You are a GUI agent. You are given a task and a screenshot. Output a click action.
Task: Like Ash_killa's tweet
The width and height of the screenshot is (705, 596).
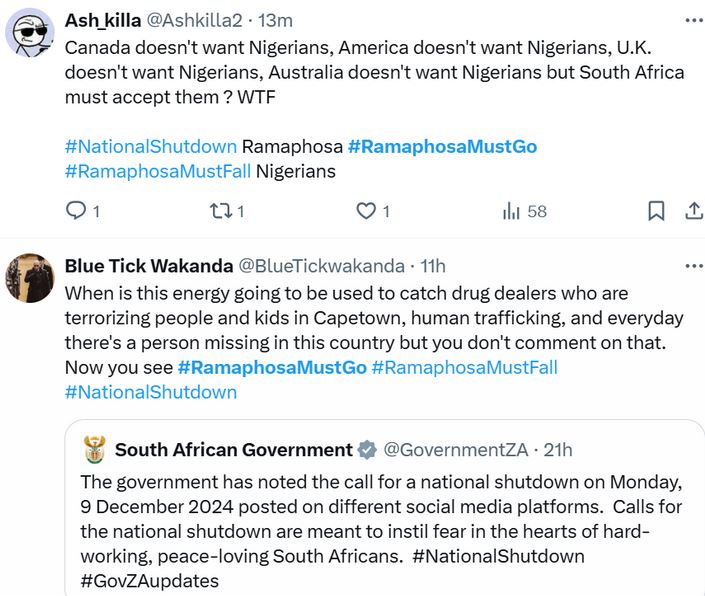pos(367,211)
